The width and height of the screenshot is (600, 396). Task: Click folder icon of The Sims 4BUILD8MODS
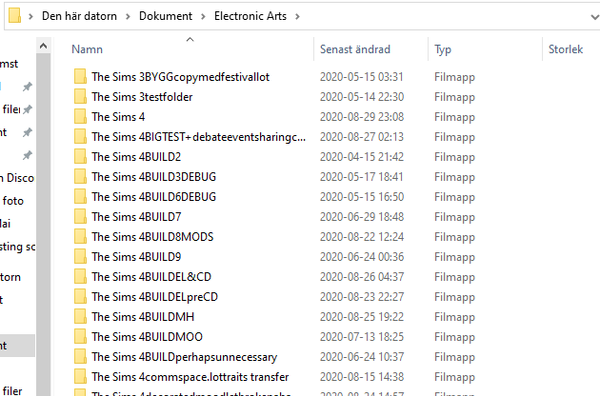pos(80,236)
